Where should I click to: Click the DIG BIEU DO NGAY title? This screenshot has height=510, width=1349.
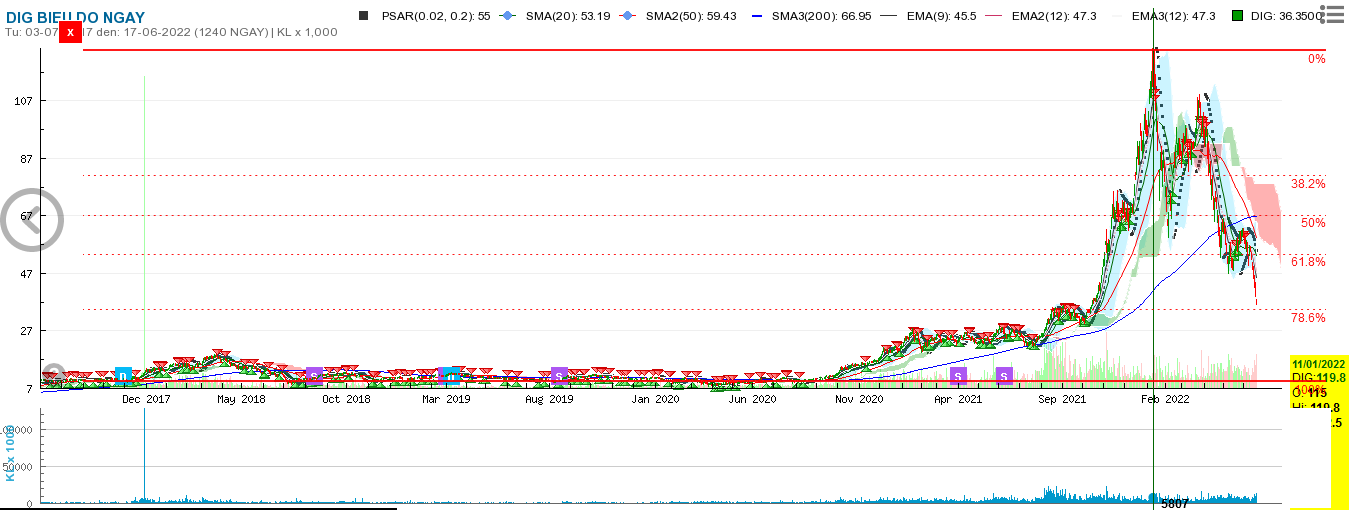[x=75, y=17]
